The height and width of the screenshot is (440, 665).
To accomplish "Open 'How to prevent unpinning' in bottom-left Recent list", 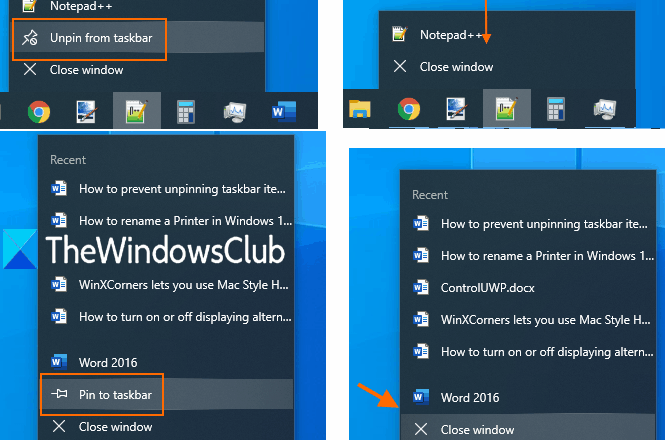I will (x=165, y=189).
